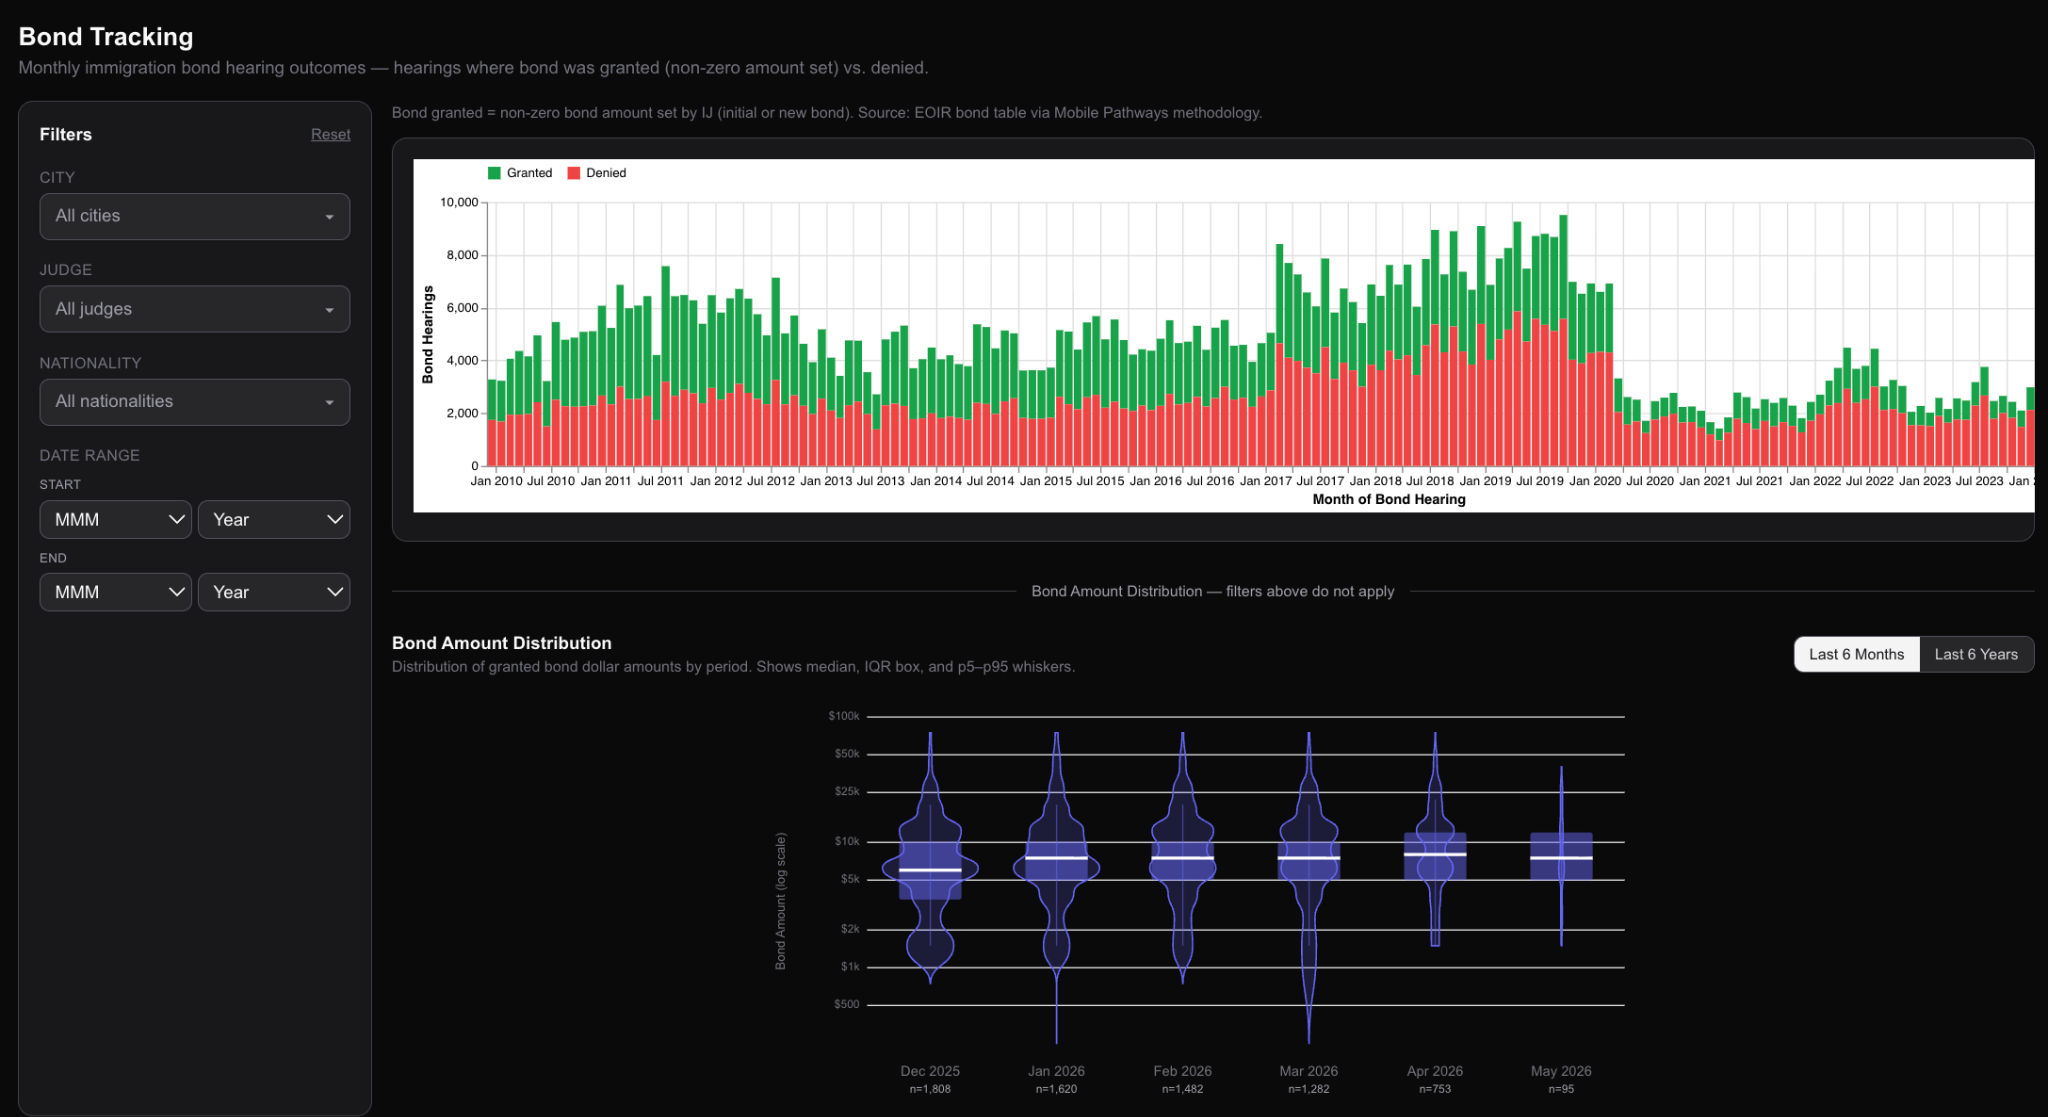The image size is (2048, 1117).
Task: Select the Feb 2026 violin distribution
Action: pos(1182,858)
